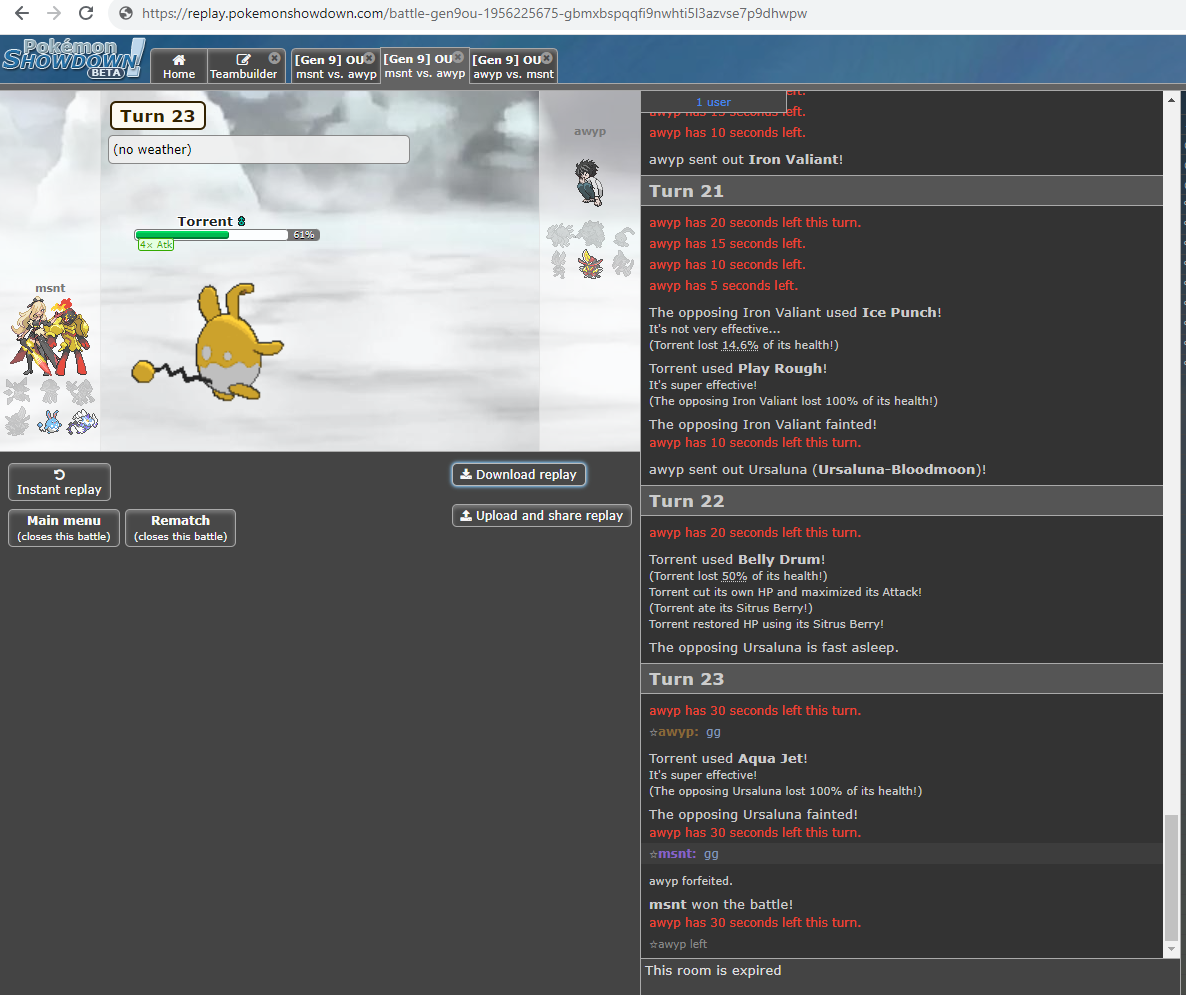Open the 1 user list

(x=713, y=101)
